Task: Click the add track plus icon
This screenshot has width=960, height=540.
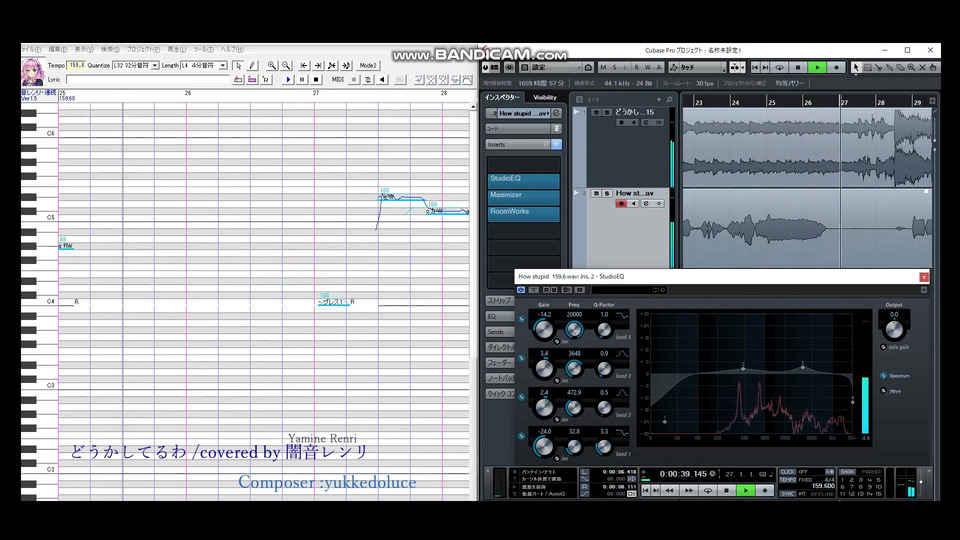Action: point(659,99)
